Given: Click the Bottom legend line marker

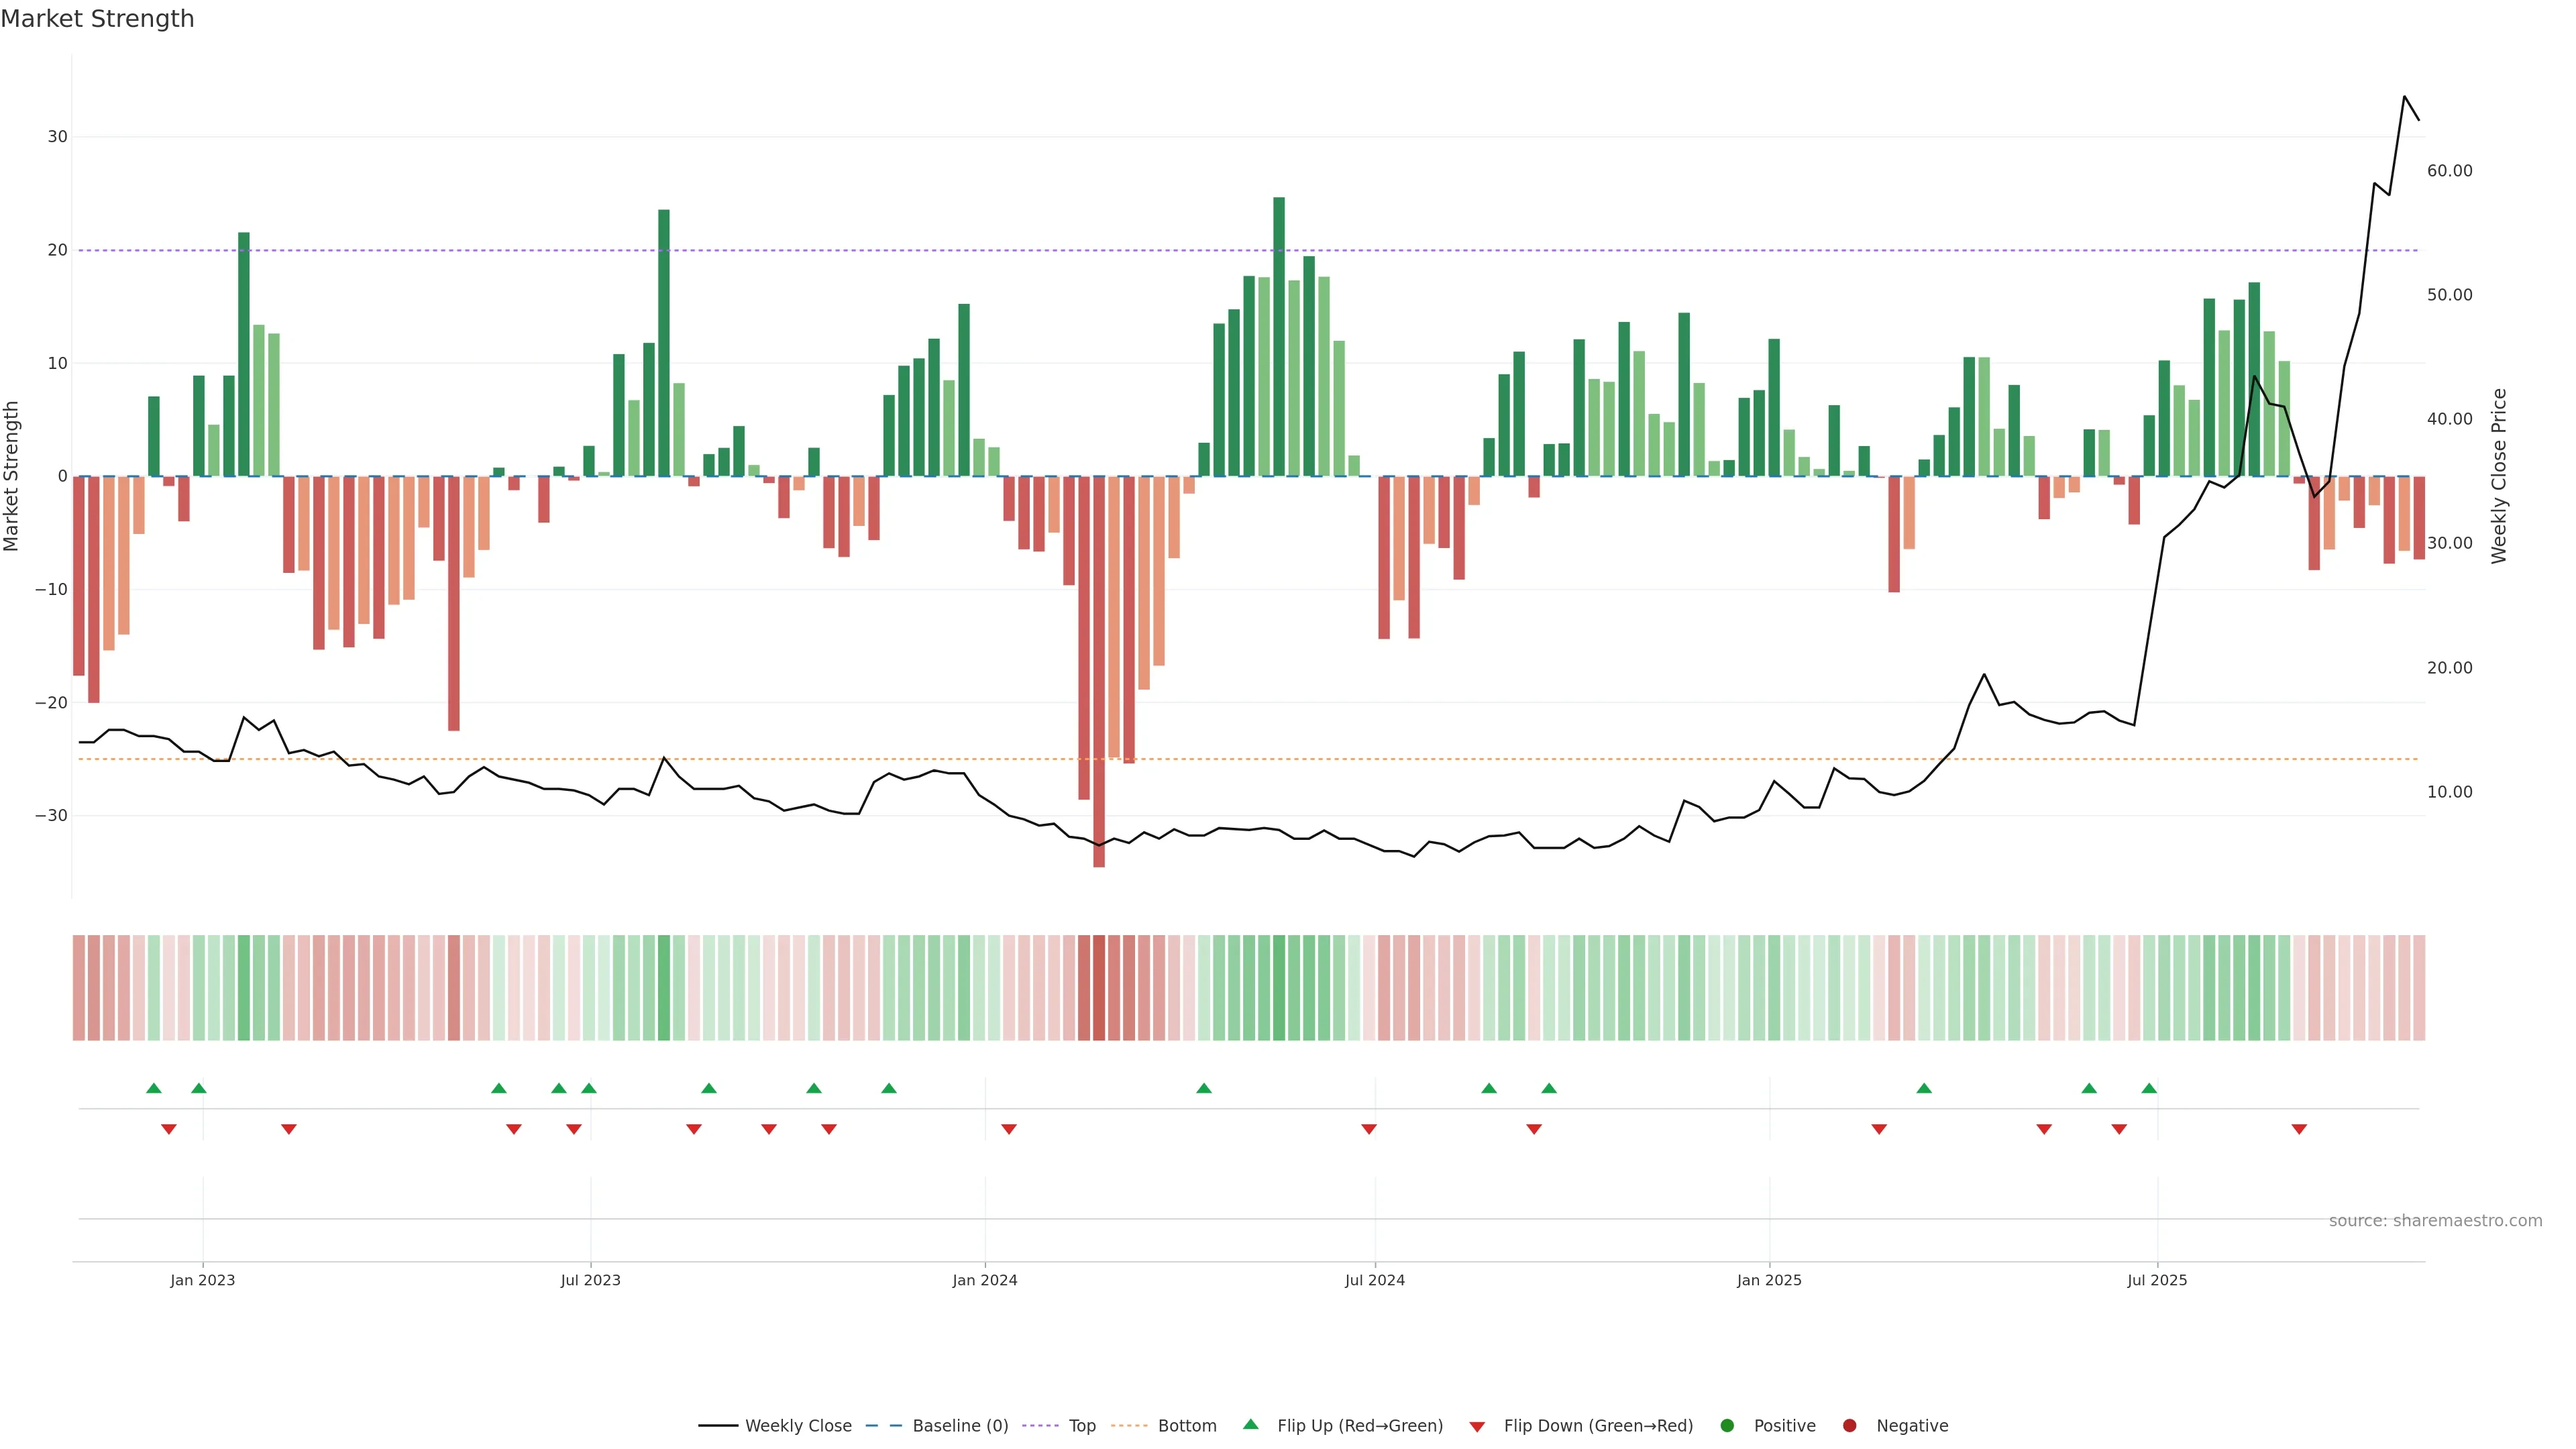Looking at the screenshot, I should point(1130,1426).
